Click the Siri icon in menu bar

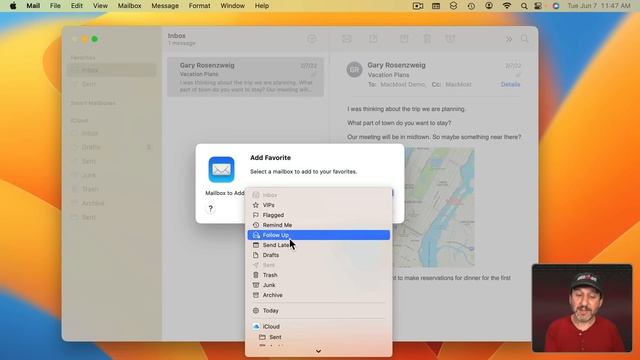pyautogui.click(x=556, y=6)
